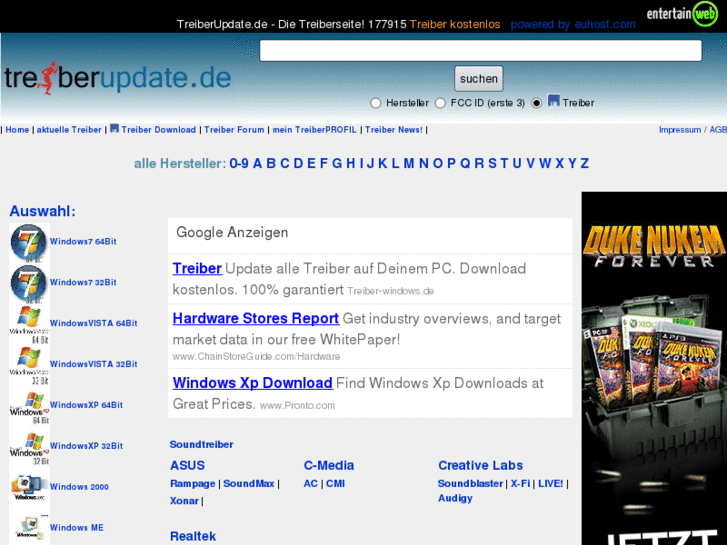Open the C-Media manufacturer link

point(329,465)
